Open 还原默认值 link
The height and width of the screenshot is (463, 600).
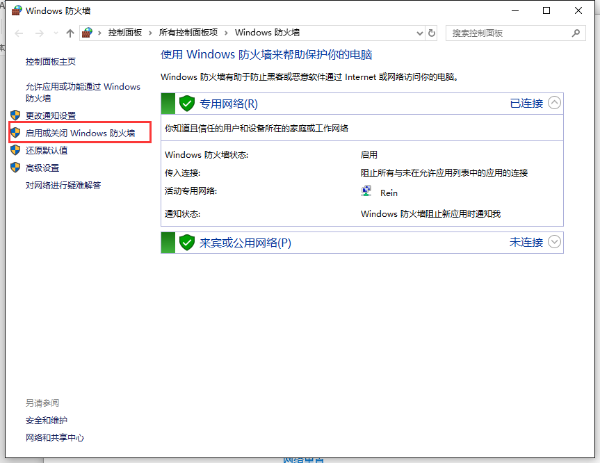click(x=46, y=150)
